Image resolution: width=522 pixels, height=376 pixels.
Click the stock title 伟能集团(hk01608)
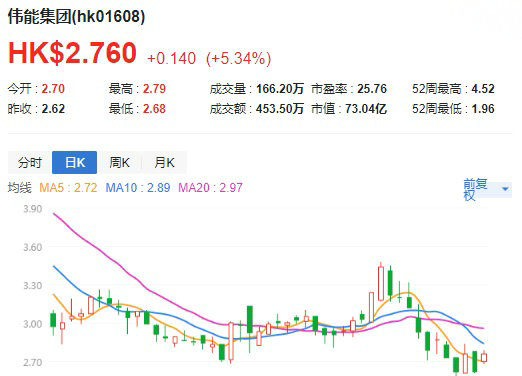pyautogui.click(x=76, y=16)
